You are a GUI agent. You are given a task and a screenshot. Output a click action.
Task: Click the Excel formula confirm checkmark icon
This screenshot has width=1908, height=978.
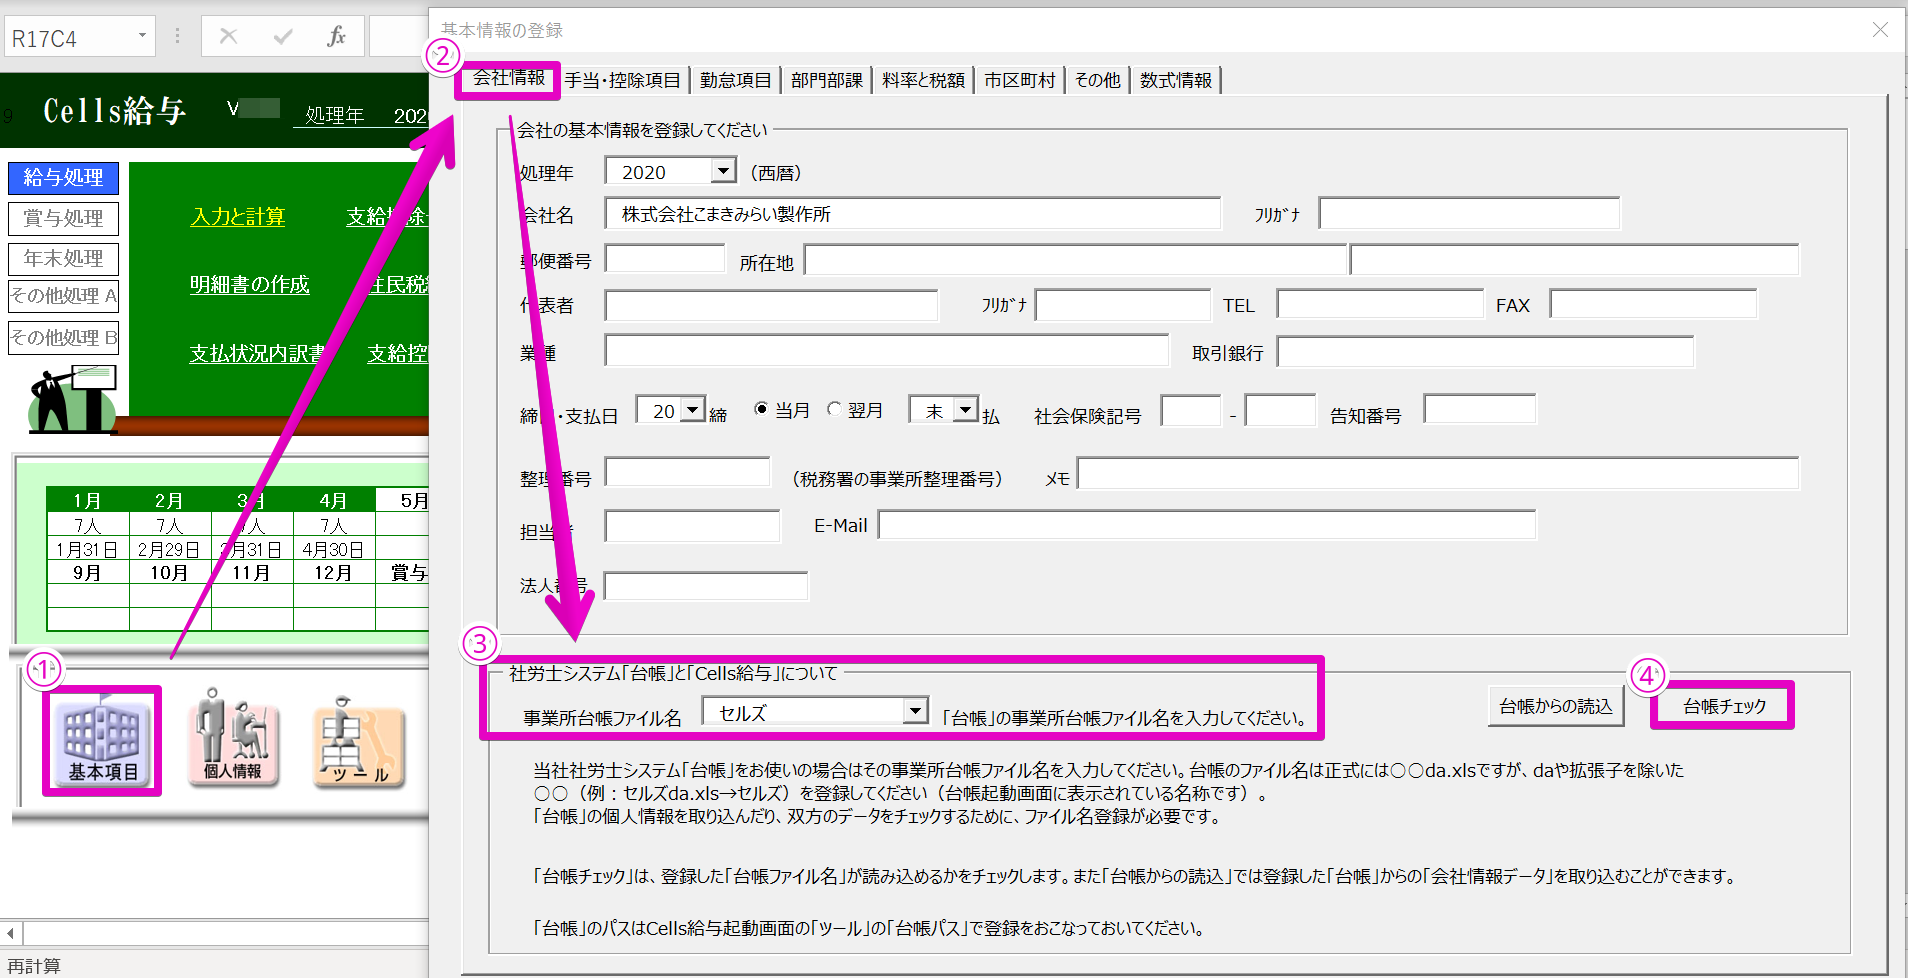(x=283, y=37)
